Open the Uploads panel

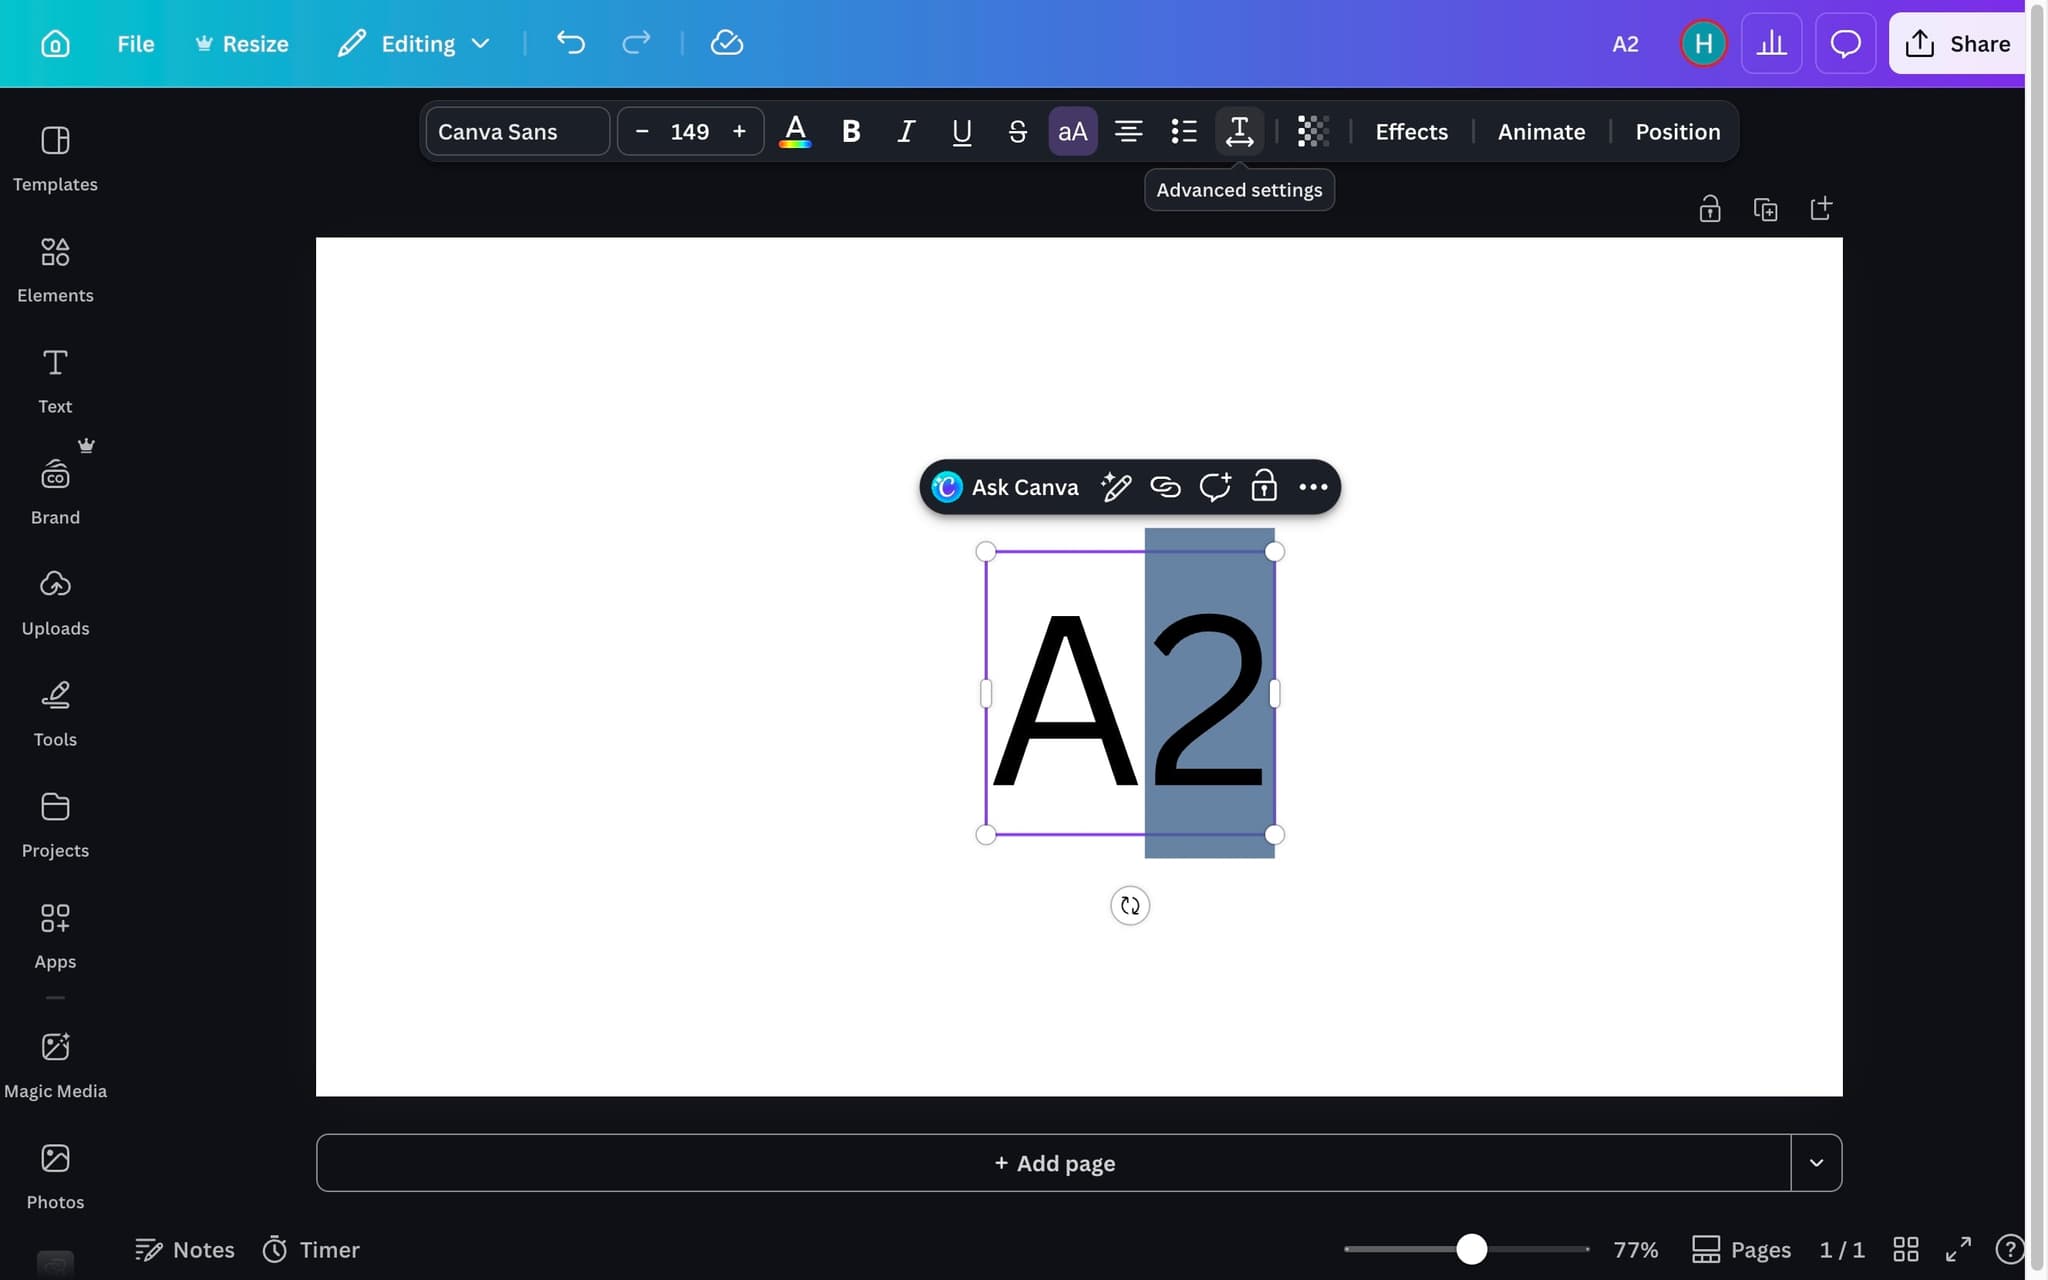(55, 600)
